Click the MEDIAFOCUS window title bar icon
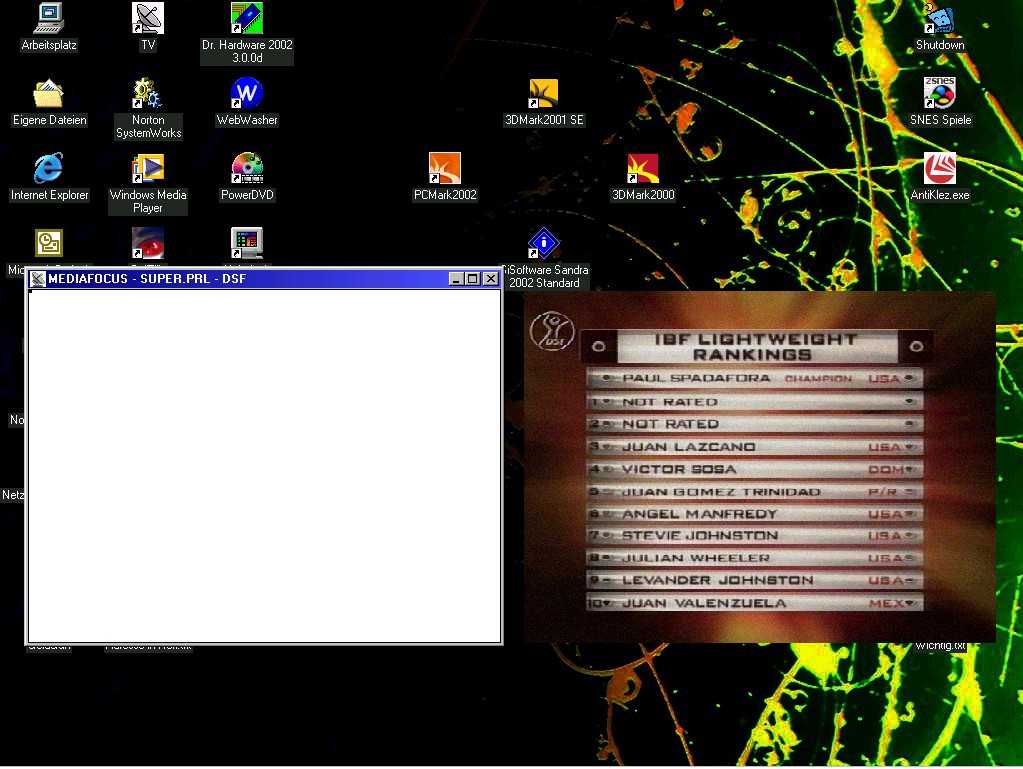The height and width of the screenshot is (769, 1023). click(x=38, y=279)
